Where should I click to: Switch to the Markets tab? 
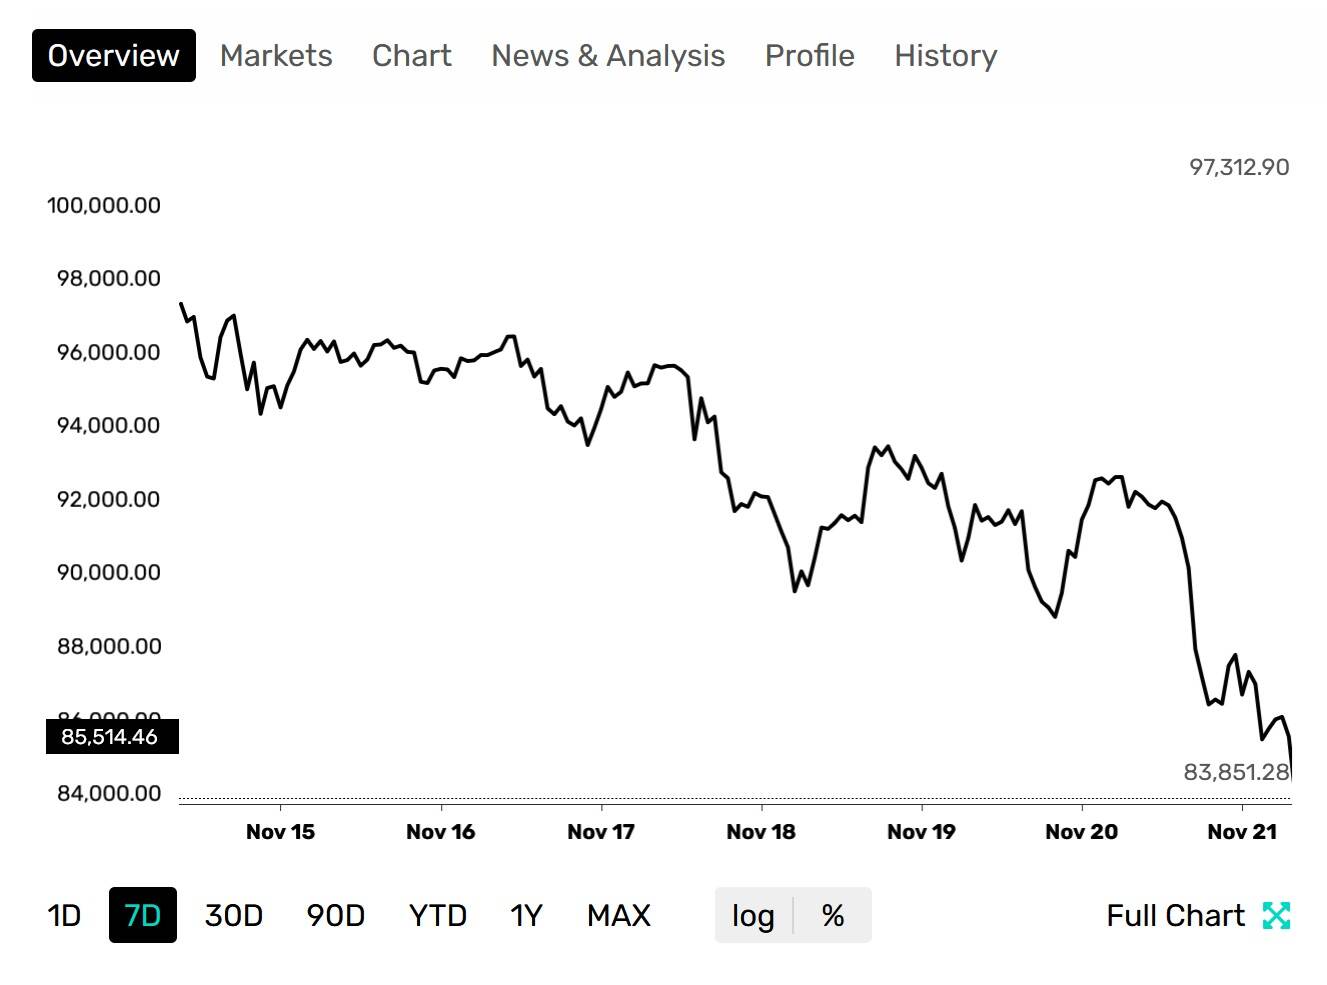coord(276,55)
